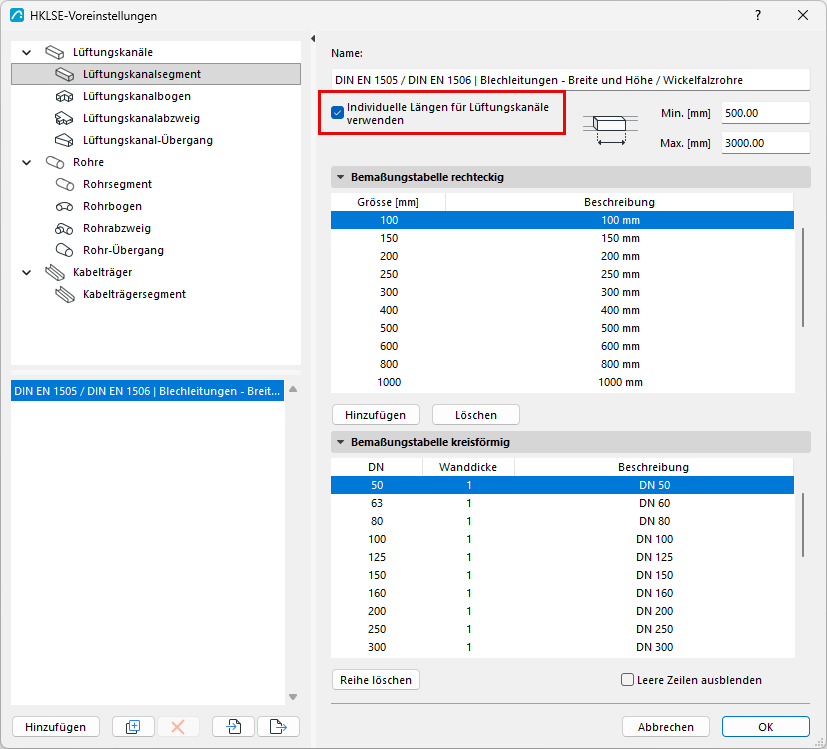Viewport: 827px width, 749px height.
Task: Click the preset list scroll-down arrow
Action: [x=293, y=697]
